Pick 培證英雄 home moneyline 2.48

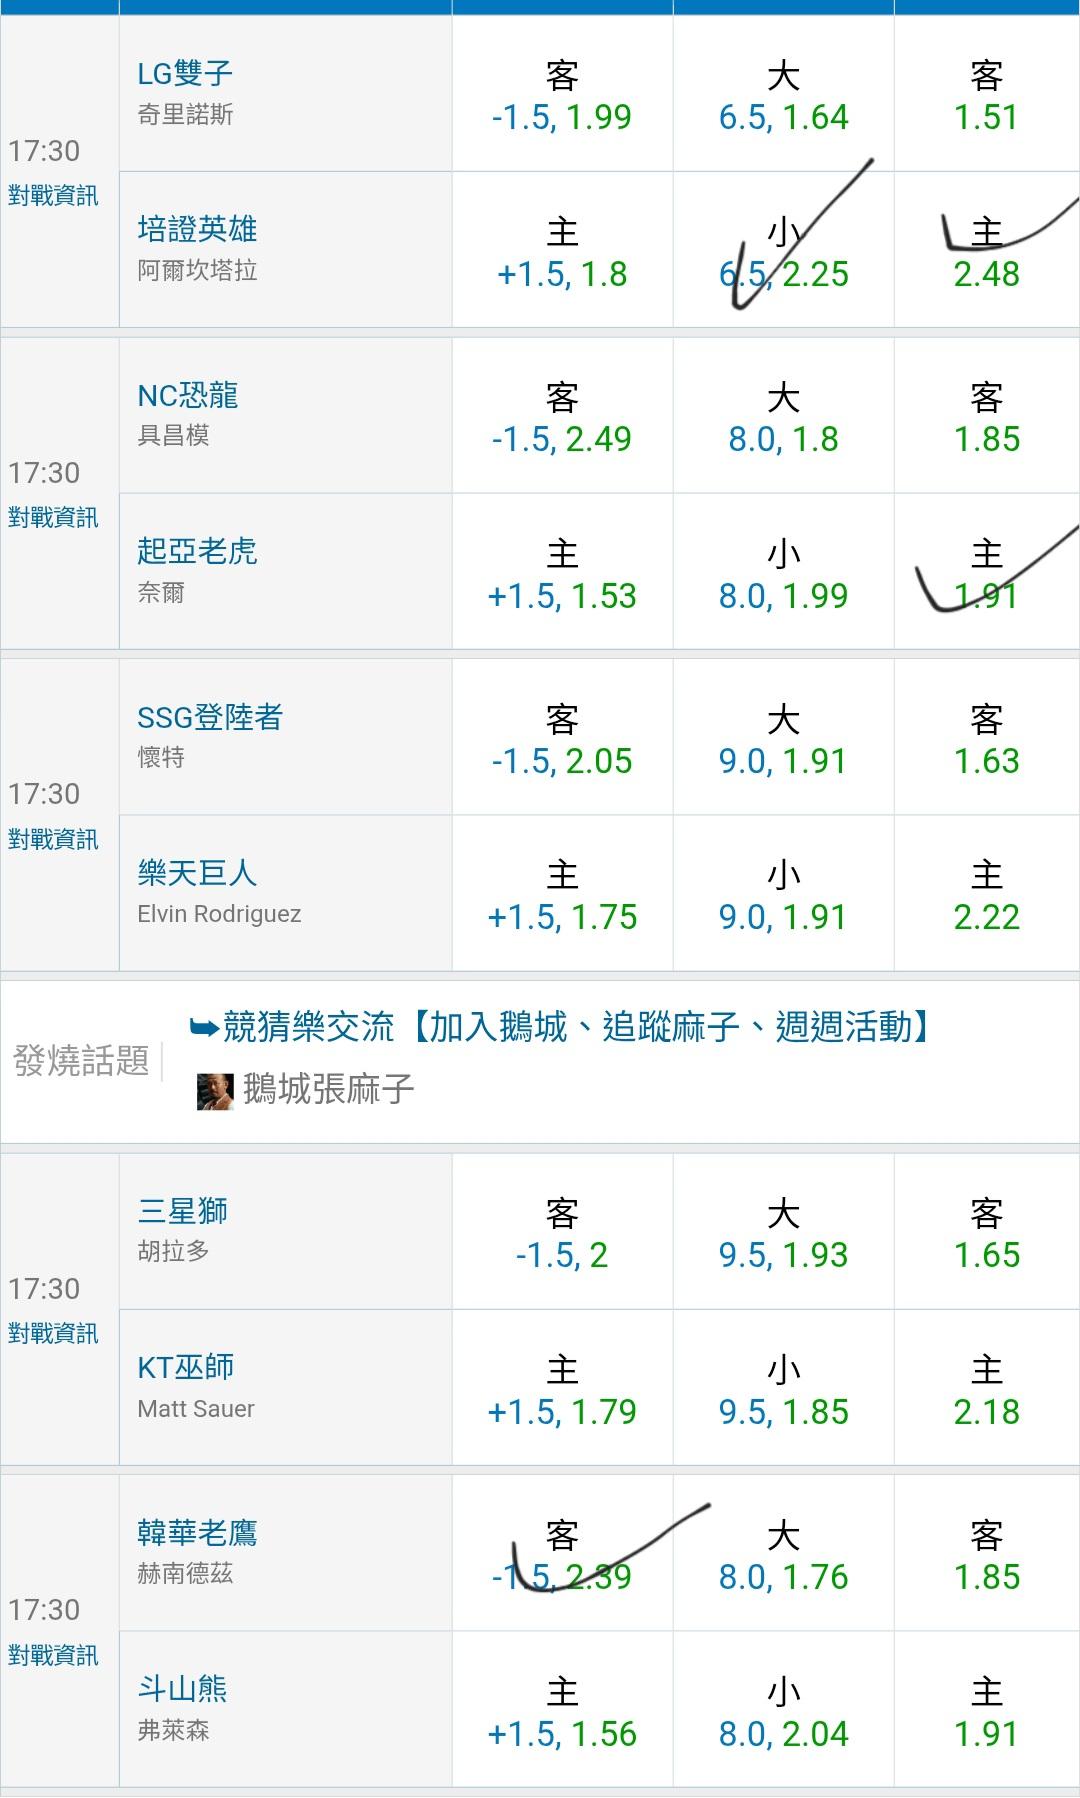point(986,253)
